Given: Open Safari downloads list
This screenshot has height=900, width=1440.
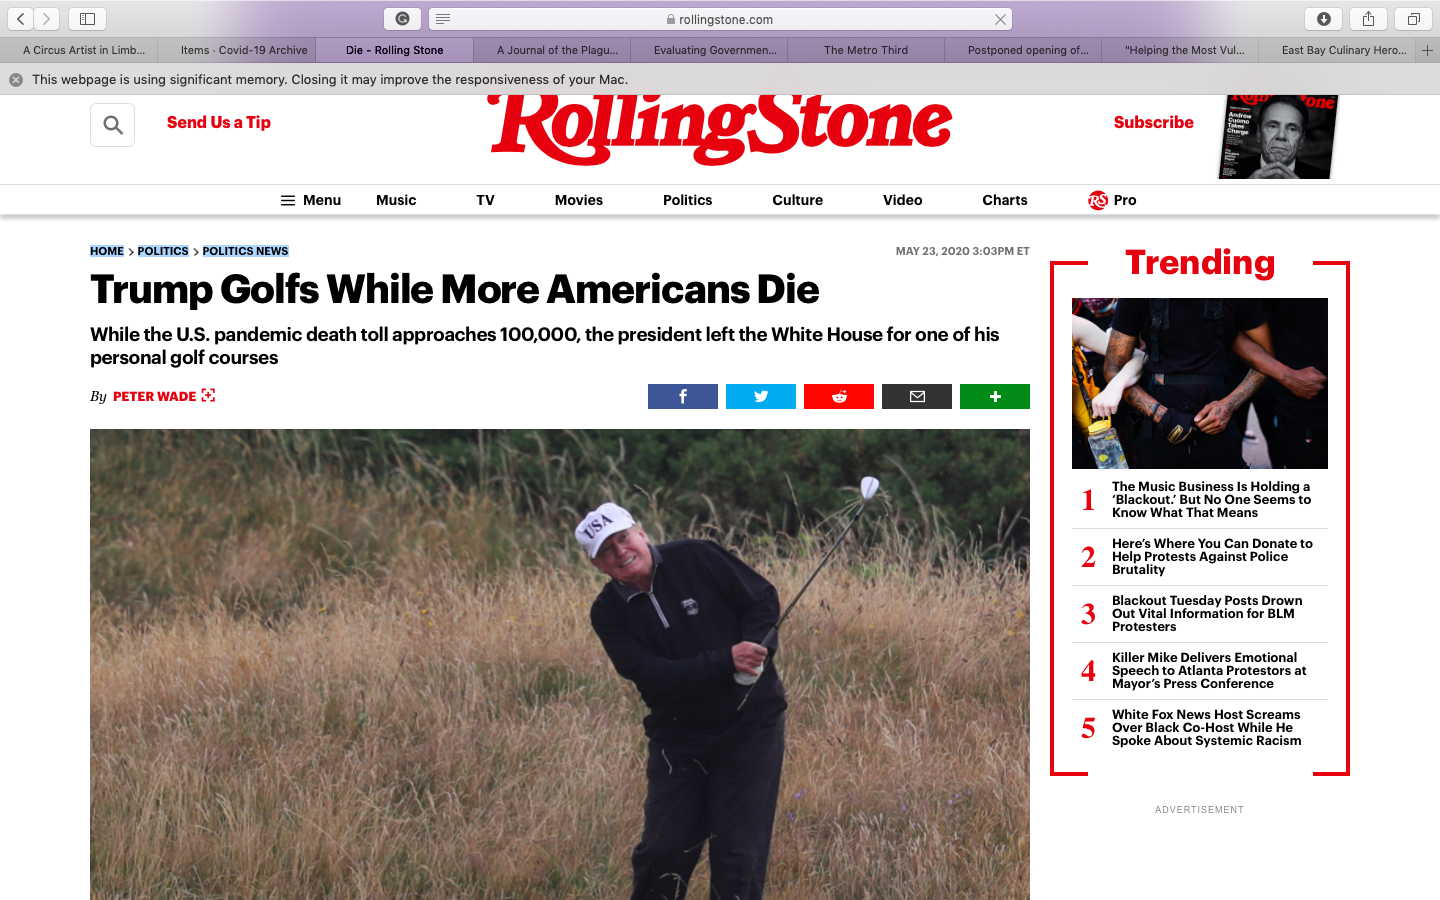Looking at the screenshot, I should (1323, 19).
